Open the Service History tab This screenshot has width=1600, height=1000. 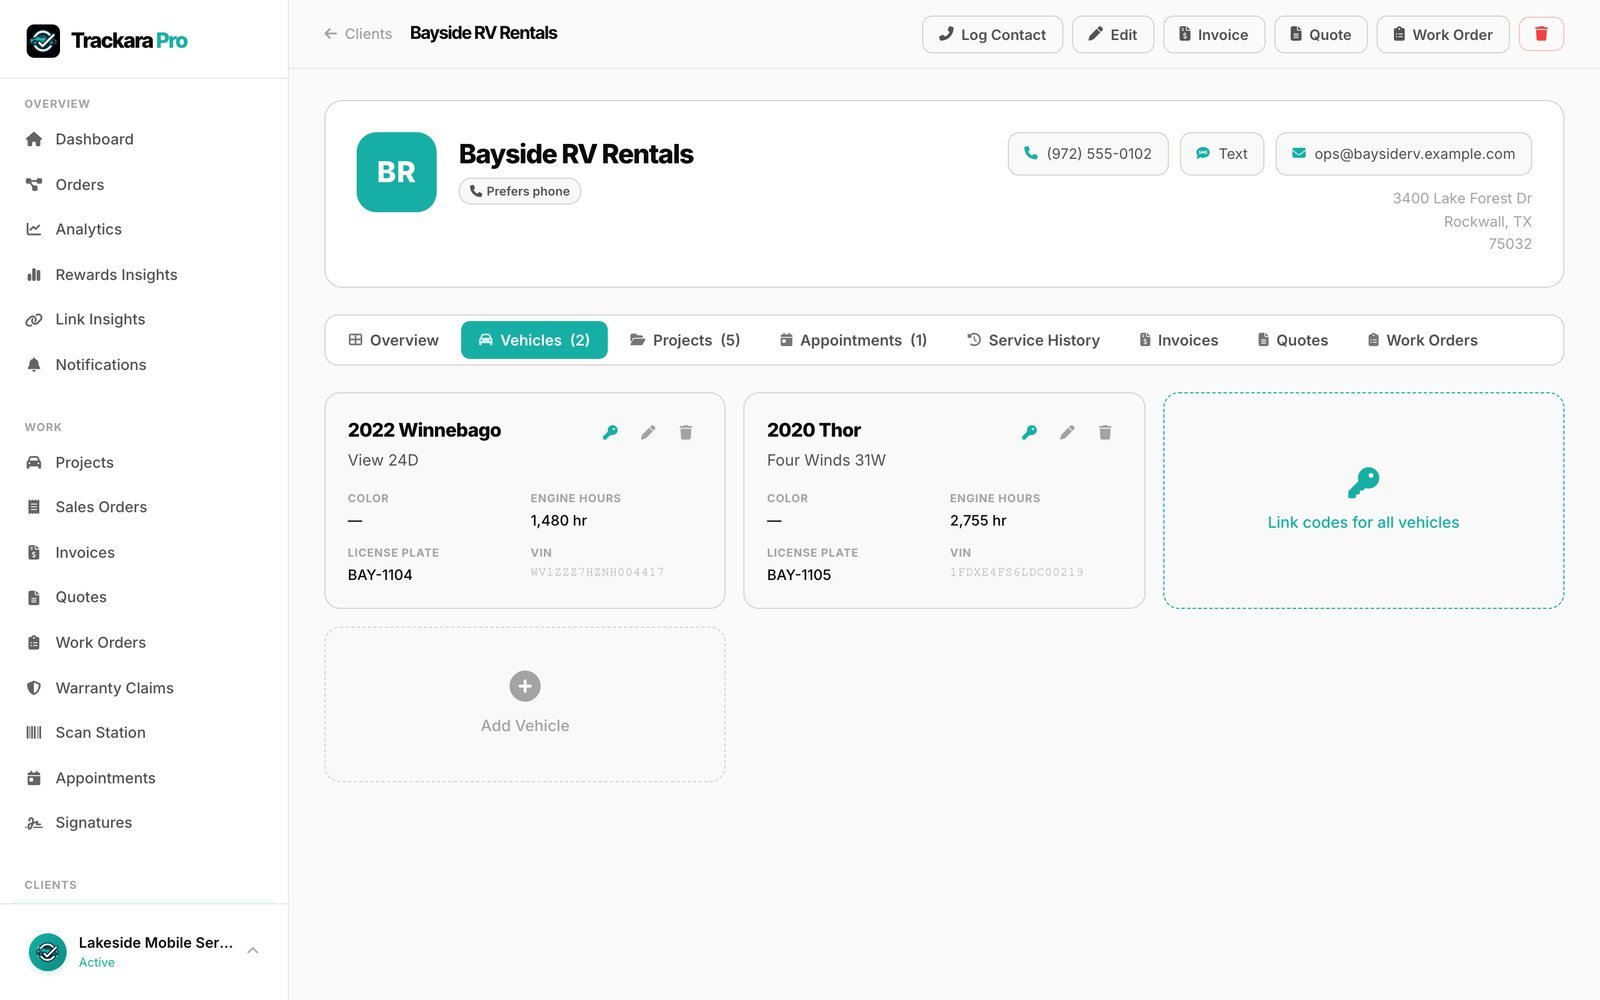[1033, 340]
